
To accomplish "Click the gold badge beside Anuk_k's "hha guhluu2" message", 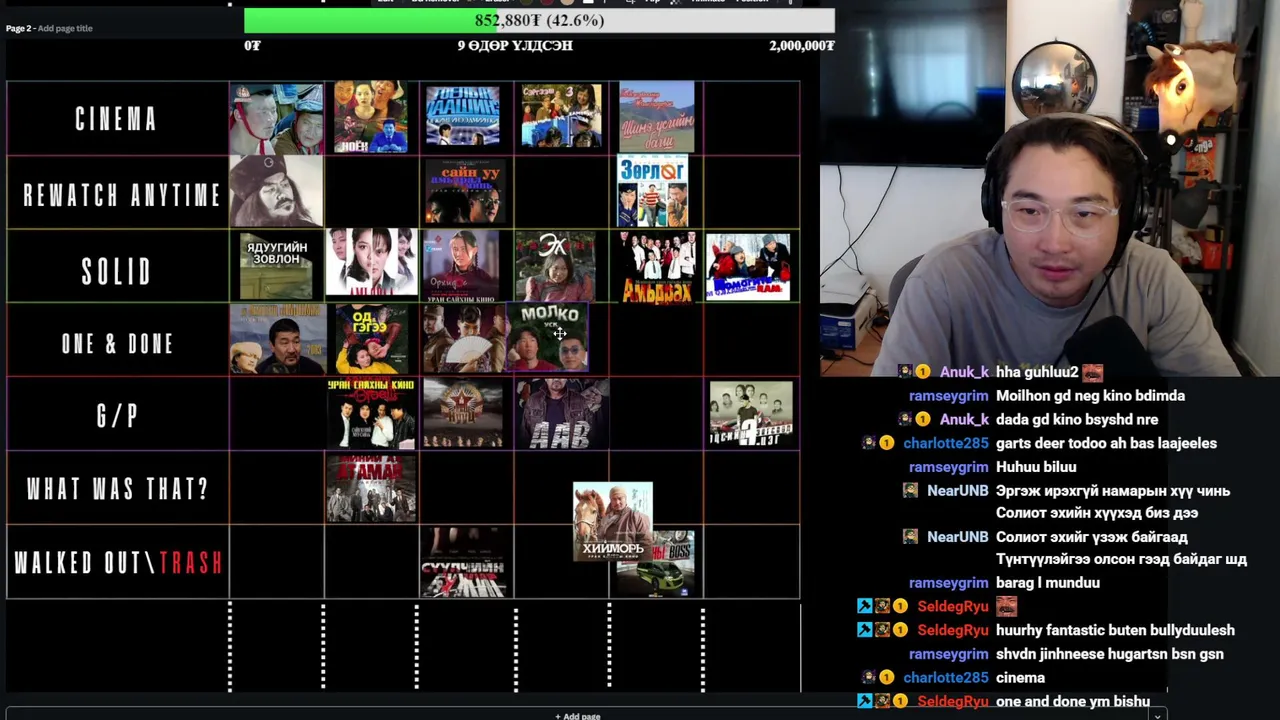I will point(922,372).
